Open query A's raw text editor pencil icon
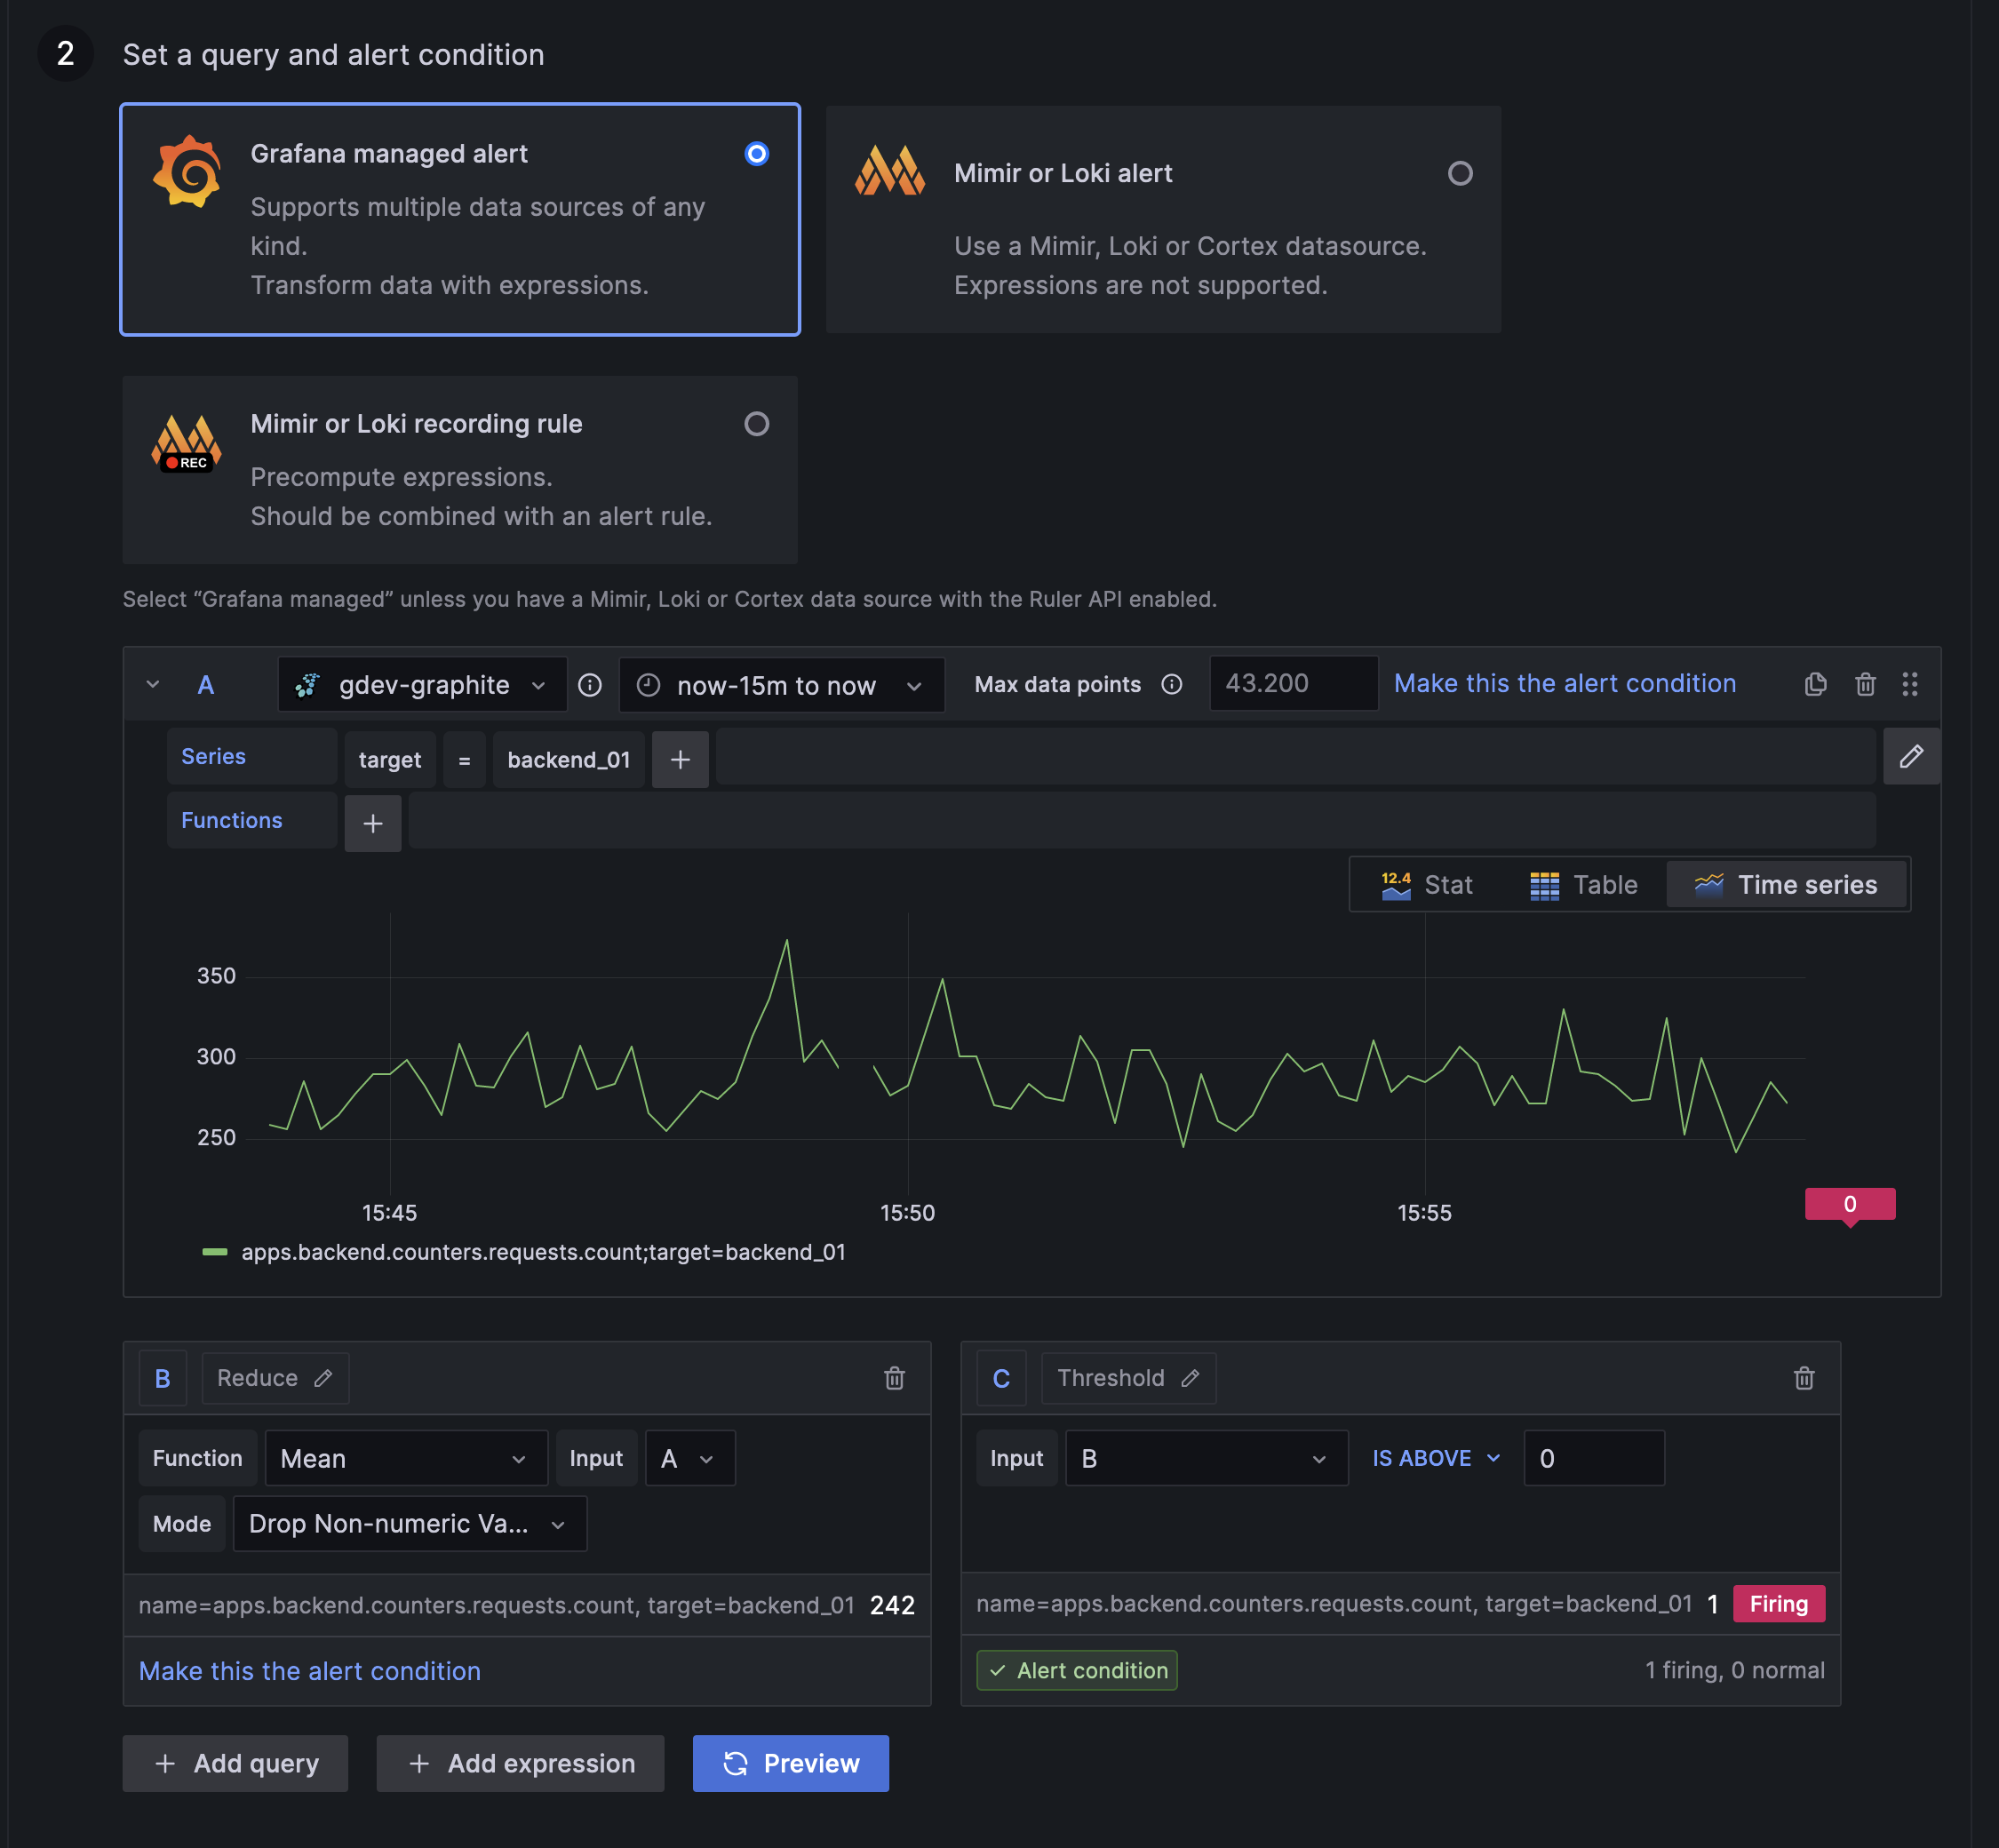Viewport: 1999px width, 1848px height. [1911, 757]
